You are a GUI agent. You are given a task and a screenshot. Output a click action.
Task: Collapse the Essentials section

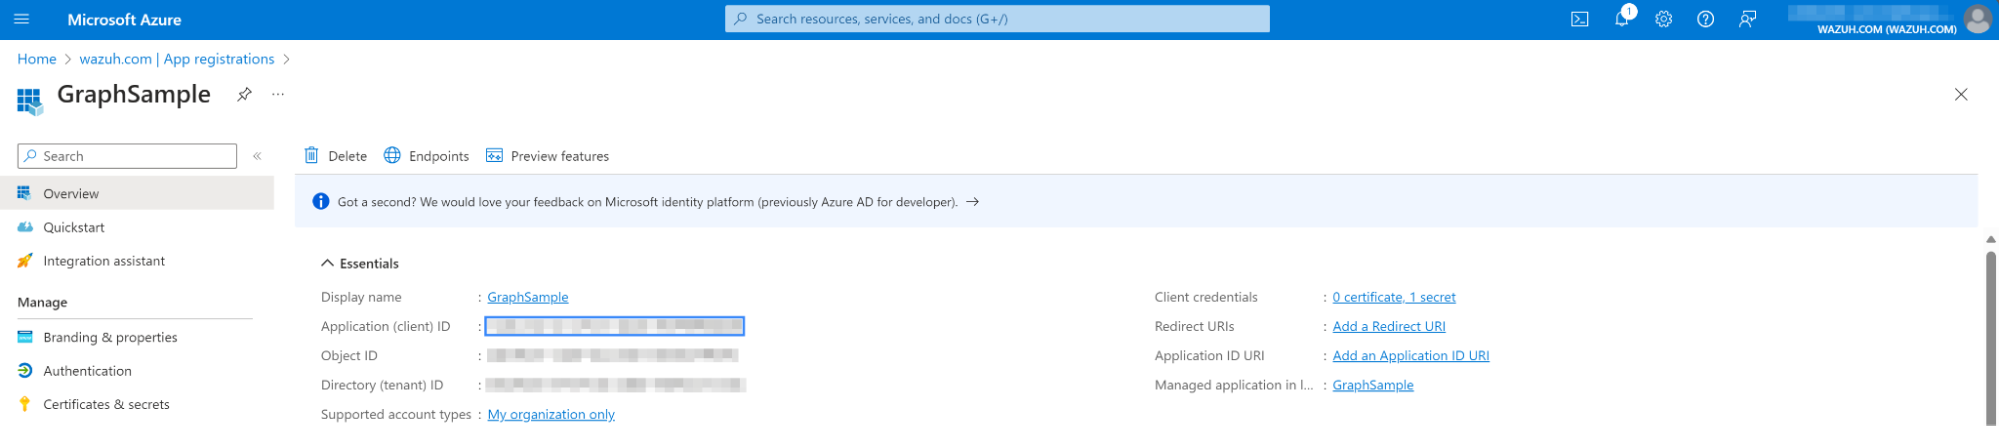point(327,263)
